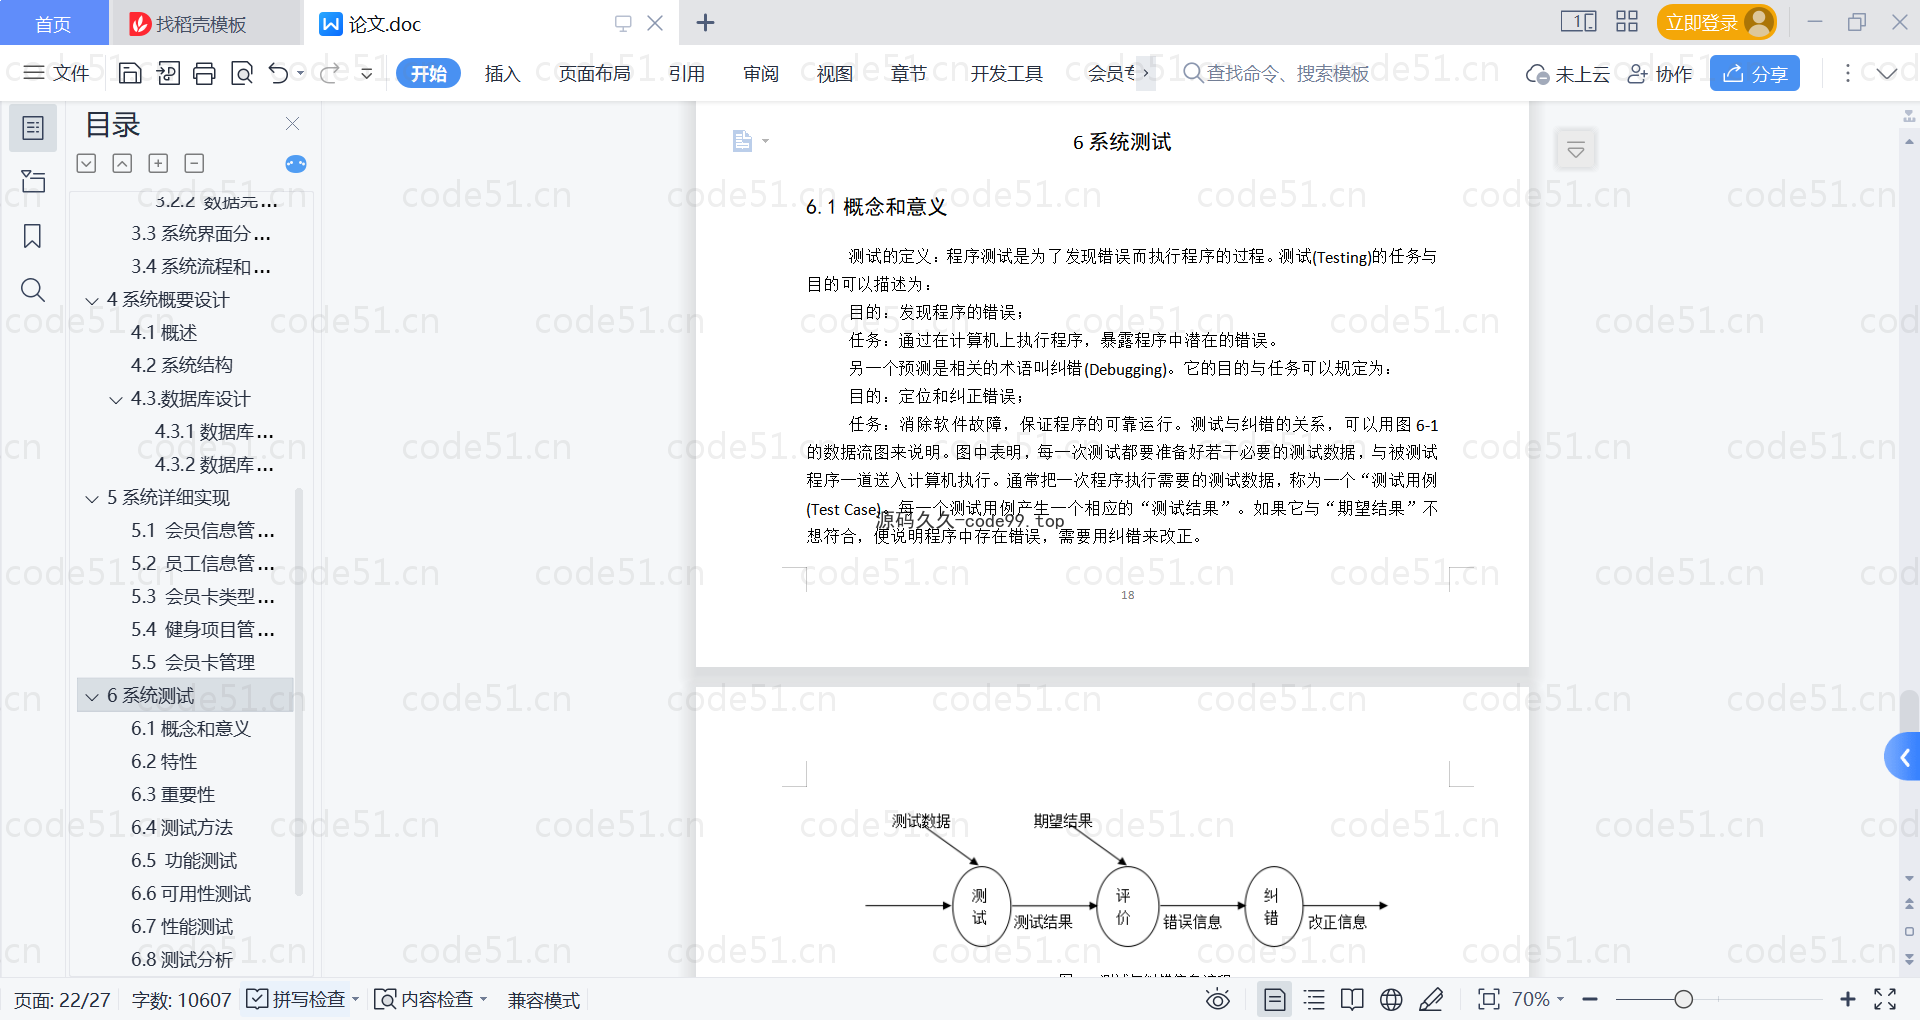Select the 插入 ribbon tab
This screenshot has width=1920, height=1020.
tap(502, 73)
